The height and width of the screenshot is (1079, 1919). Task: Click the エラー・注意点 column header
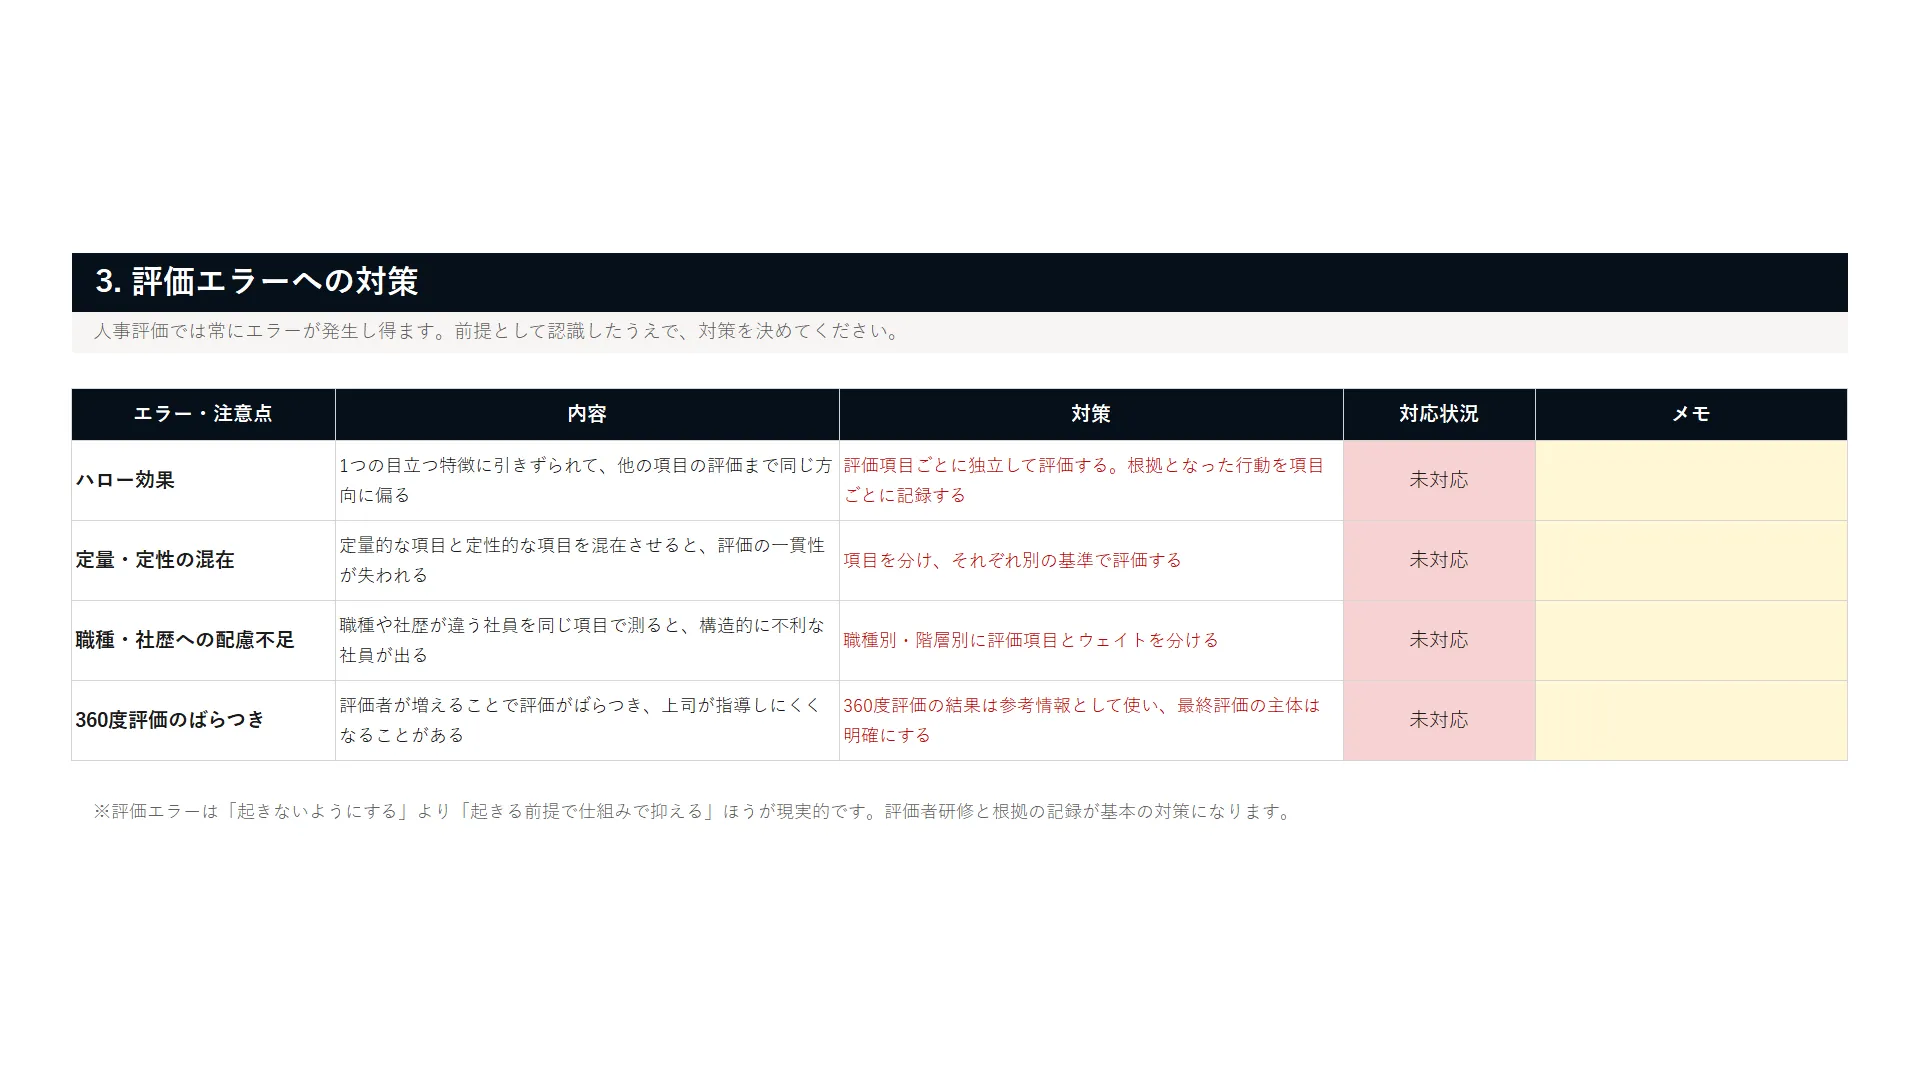click(203, 414)
